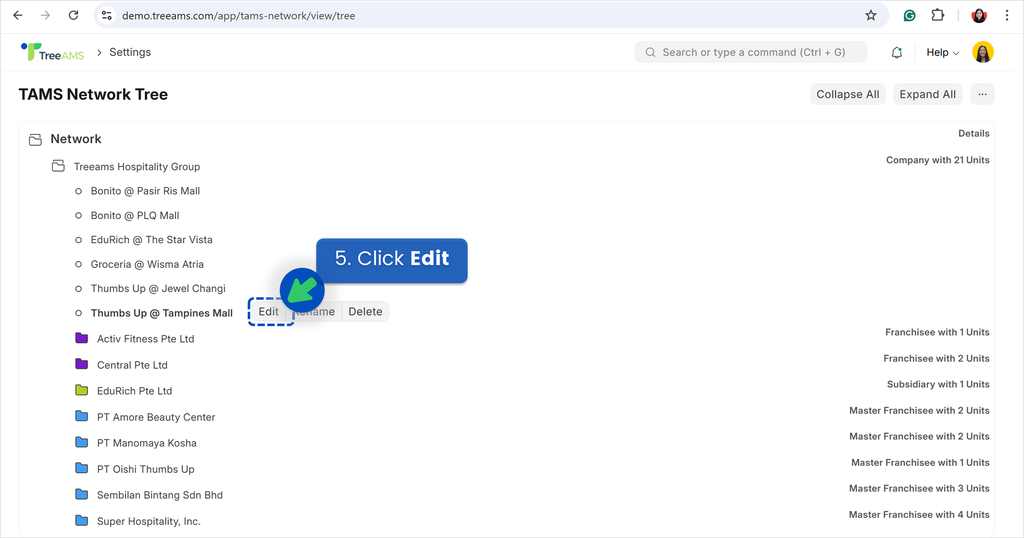Screen dimensions: 1024x538
Task: Expand PT Amore Beauty Center
Action: coord(156,417)
